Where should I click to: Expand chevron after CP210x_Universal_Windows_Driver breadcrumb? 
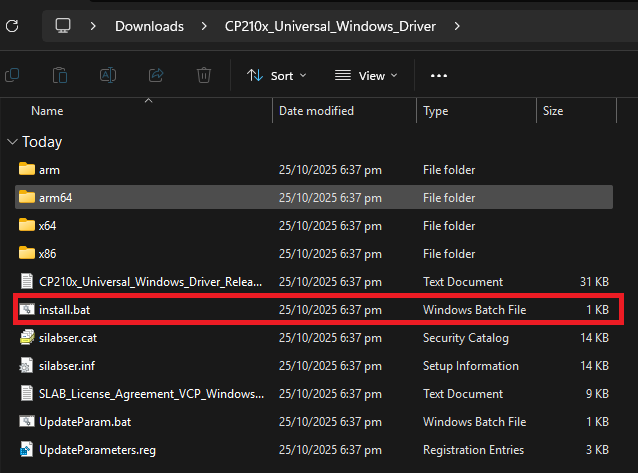point(457,26)
